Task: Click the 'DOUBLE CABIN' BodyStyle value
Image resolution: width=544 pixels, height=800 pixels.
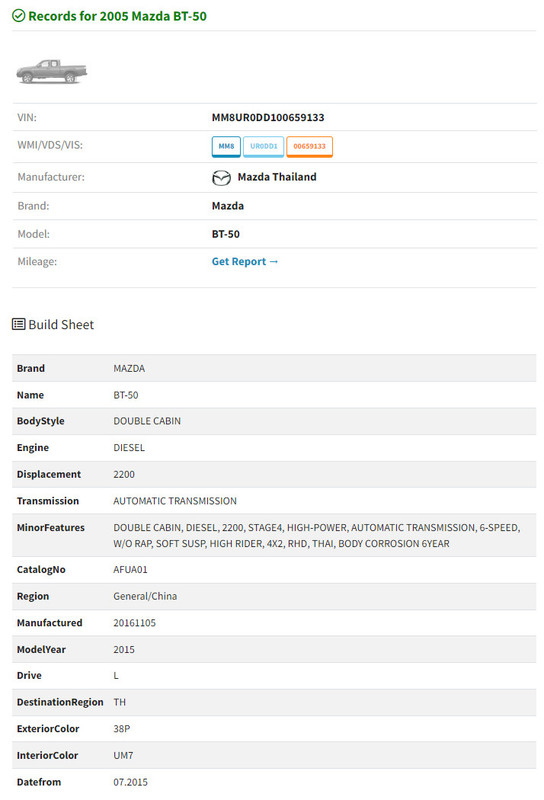Action: [147, 421]
